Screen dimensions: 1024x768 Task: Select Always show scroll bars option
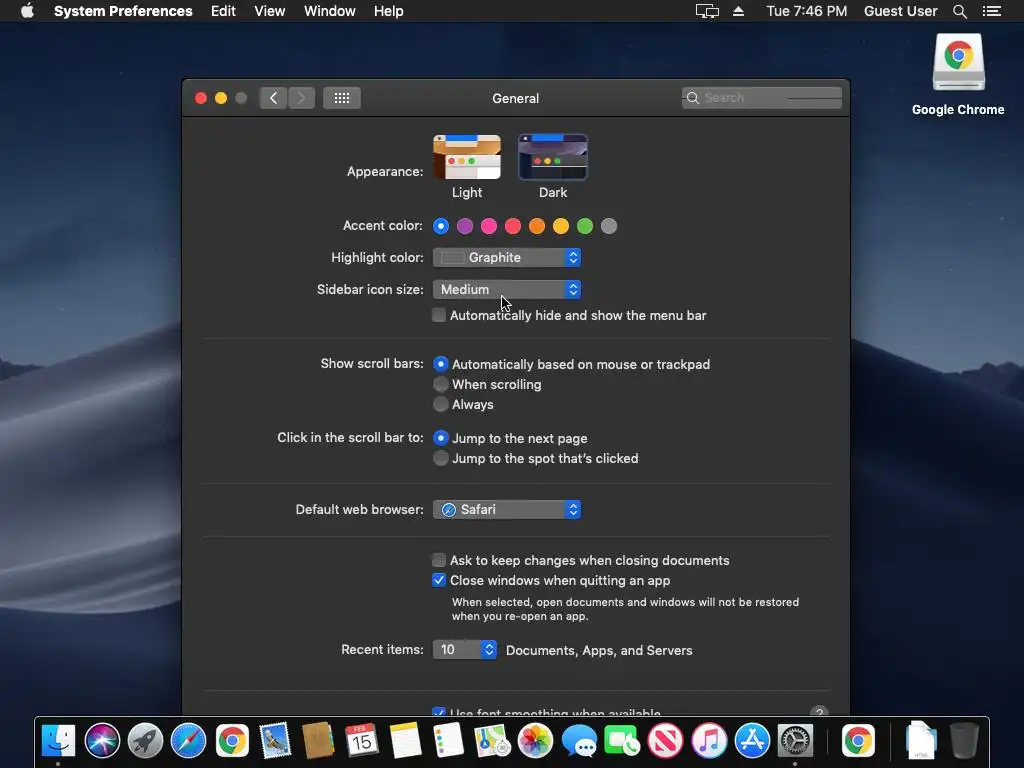click(441, 404)
